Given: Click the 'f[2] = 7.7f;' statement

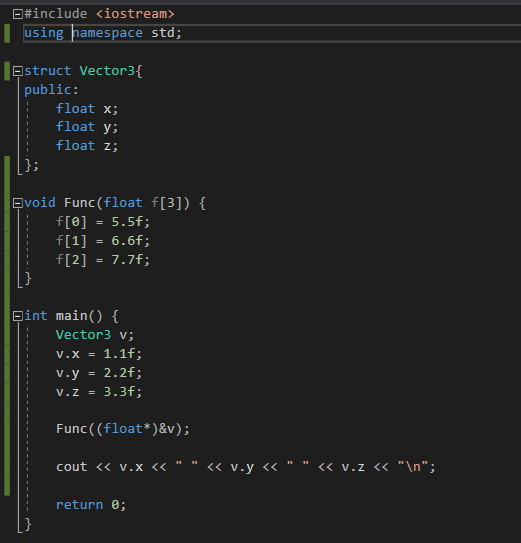Looking at the screenshot, I should 103,259.
